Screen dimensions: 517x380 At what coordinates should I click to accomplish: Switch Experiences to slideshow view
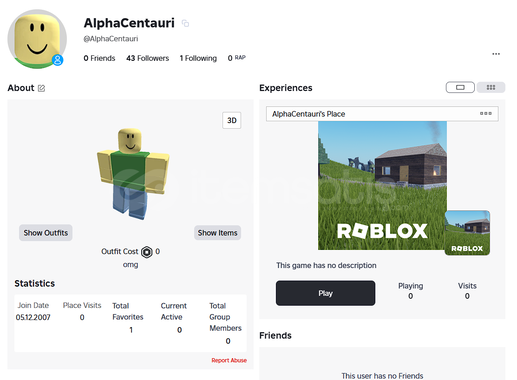[460, 87]
